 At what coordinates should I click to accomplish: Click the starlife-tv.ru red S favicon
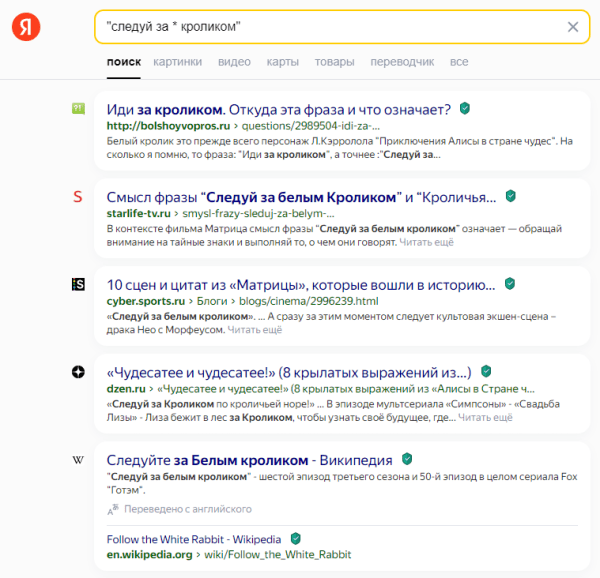(78, 197)
